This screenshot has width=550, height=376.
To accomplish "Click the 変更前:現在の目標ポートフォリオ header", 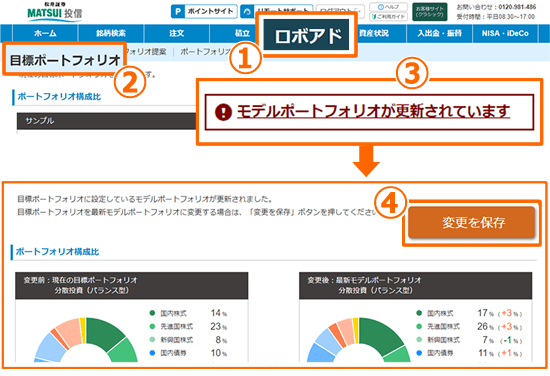I will click(132, 286).
